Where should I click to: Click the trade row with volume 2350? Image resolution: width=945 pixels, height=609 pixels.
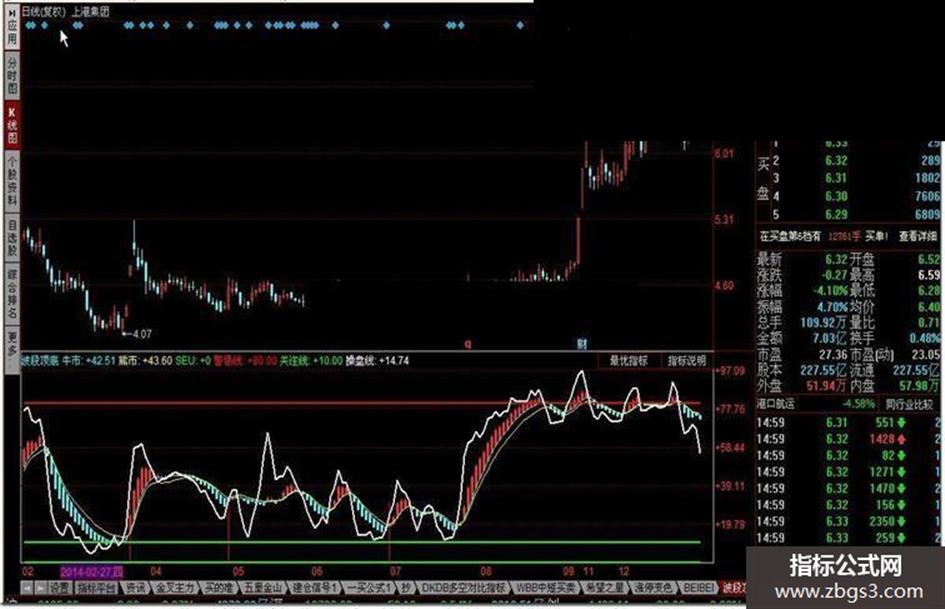(x=848, y=522)
